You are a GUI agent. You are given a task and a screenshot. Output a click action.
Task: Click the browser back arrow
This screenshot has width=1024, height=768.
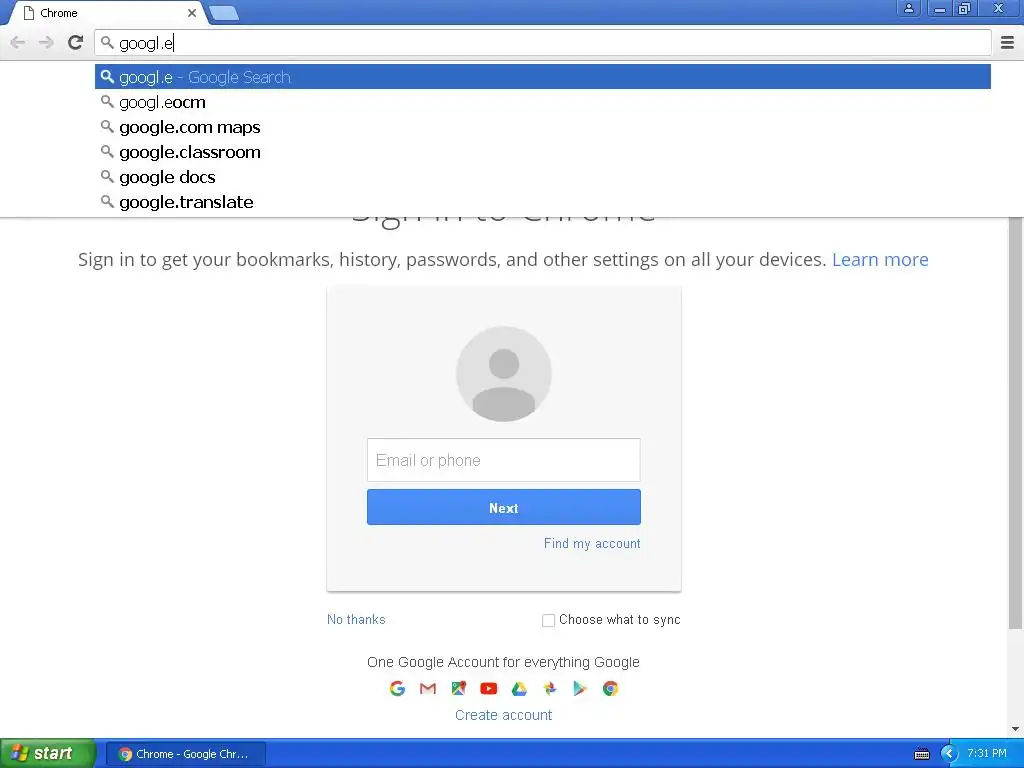[18, 43]
